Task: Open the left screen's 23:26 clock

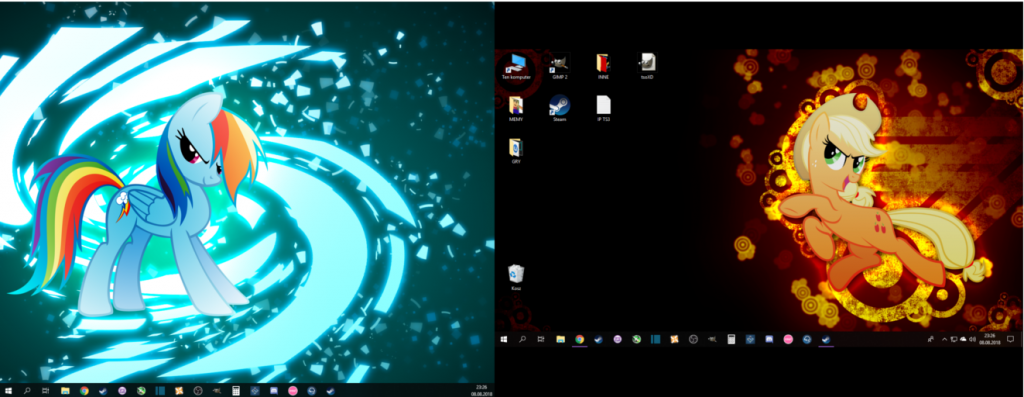Action: click(x=481, y=390)
